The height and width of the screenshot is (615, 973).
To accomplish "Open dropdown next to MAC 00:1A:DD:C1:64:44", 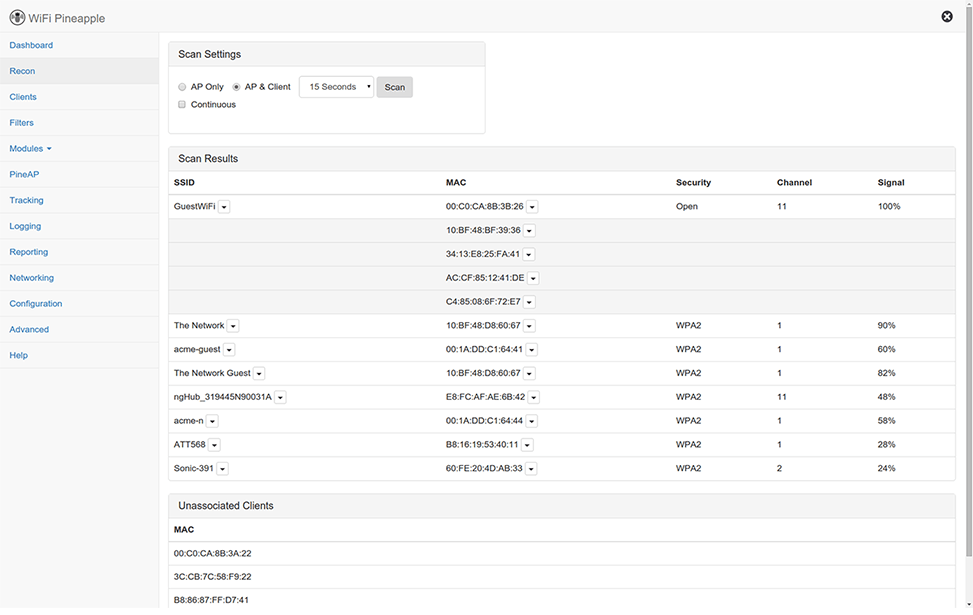I will click(532, 421).
